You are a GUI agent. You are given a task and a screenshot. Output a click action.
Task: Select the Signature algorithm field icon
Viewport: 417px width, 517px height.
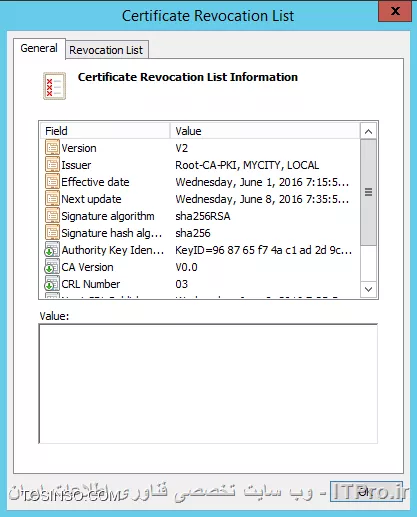tap(52, 216)
